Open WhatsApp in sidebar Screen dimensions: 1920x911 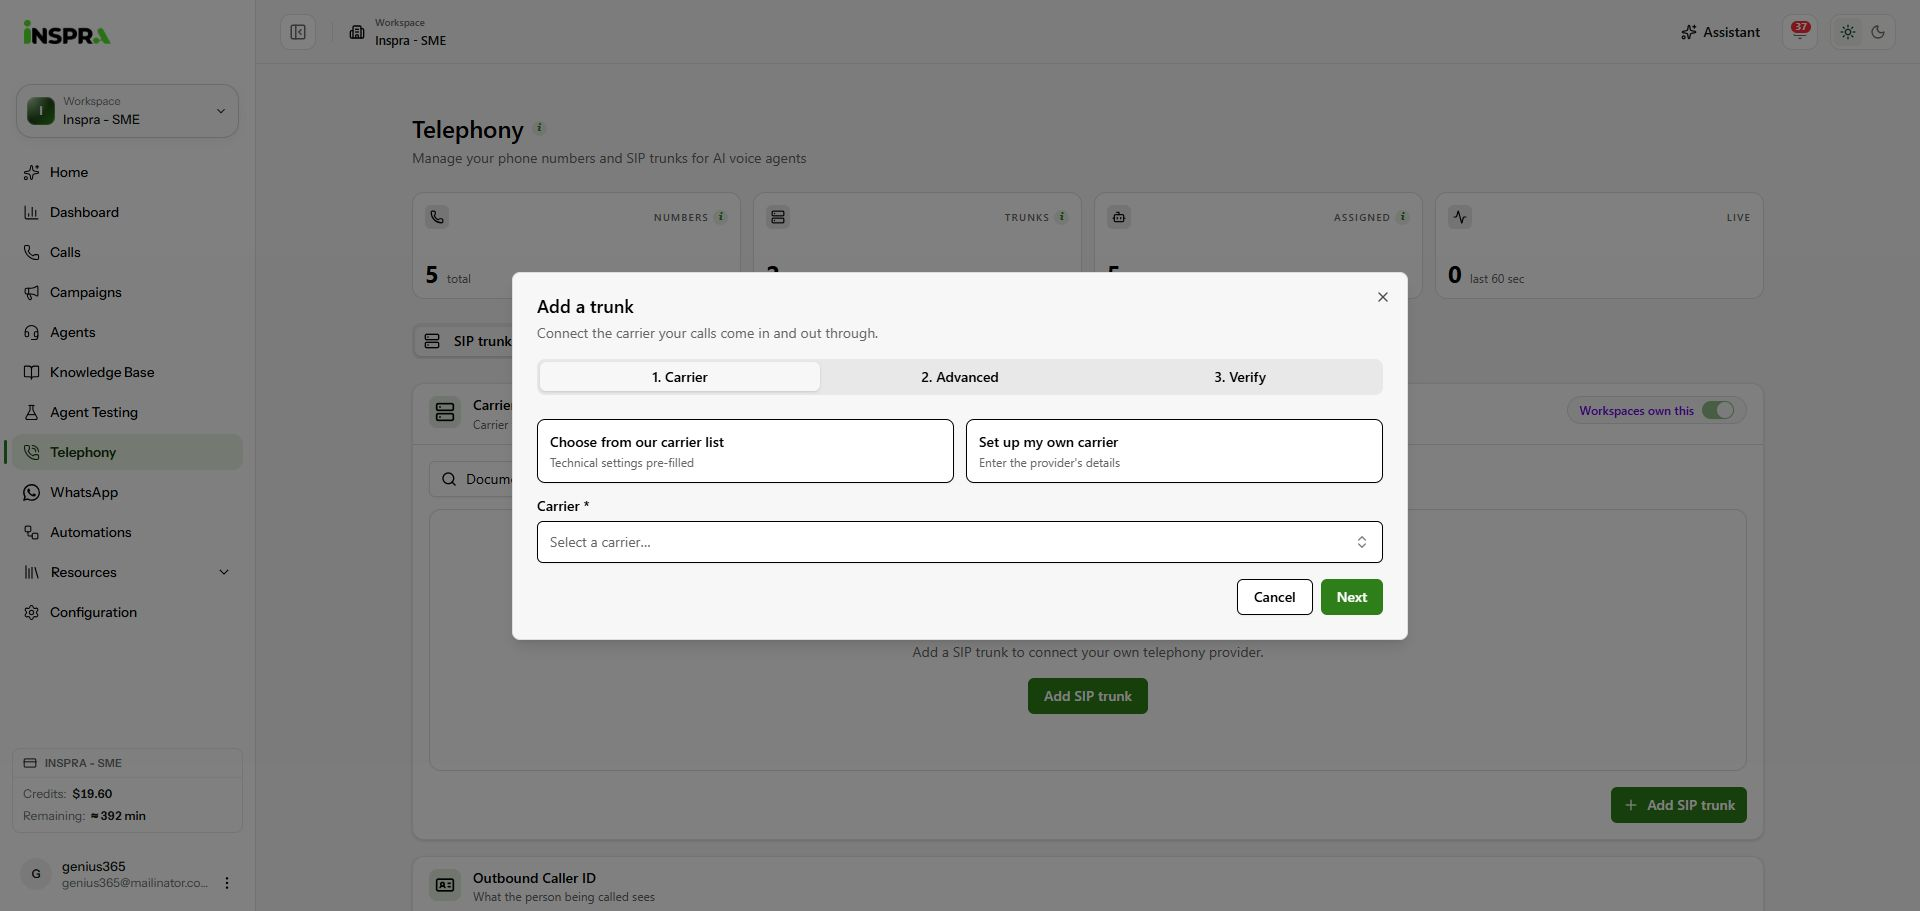[x=127, y=492]
